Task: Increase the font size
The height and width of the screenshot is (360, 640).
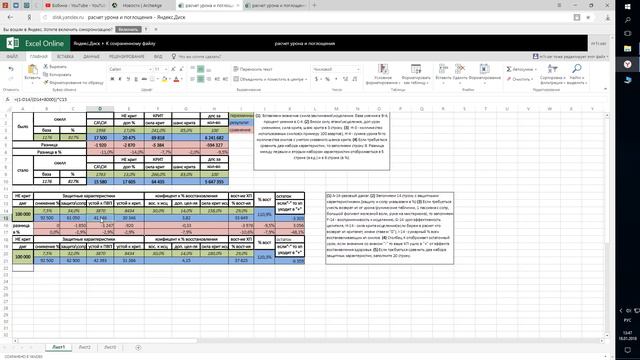Action: pyautogui.click(x=173, y=69)
